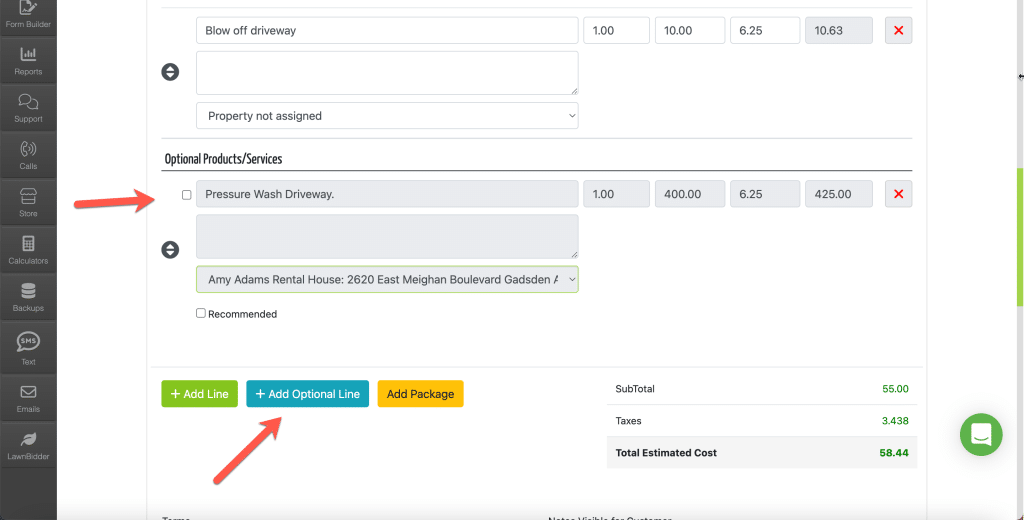Click Total Estimated Cost value 58.44
This screenshot has width=1024, height=520.
tap(894, 453)
